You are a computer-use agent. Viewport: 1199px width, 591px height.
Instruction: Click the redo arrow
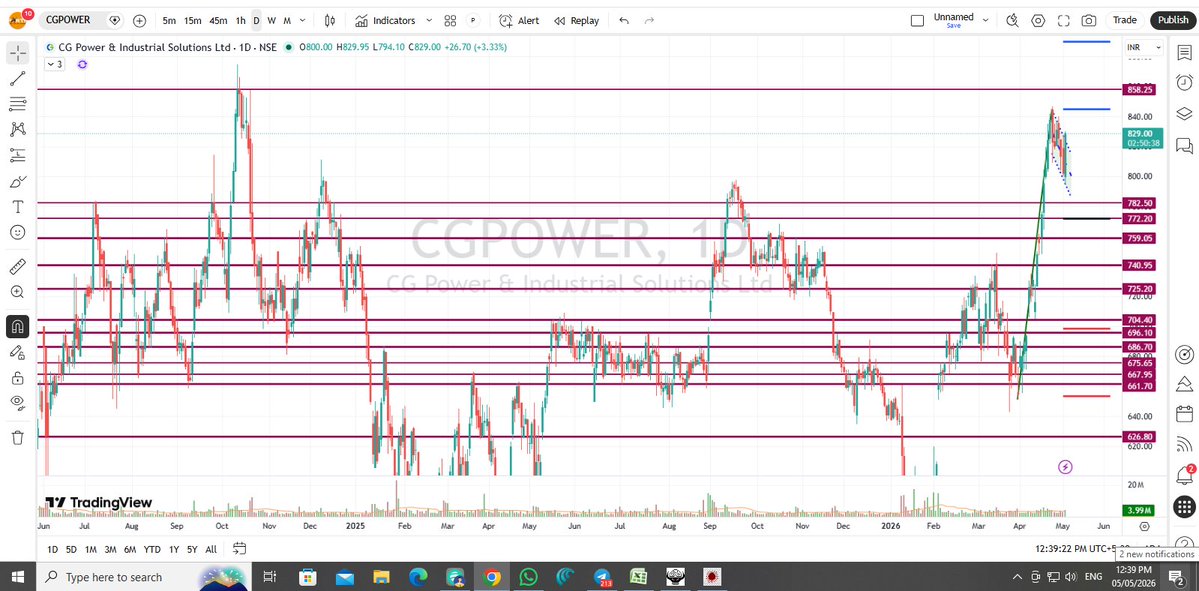[x=649, y=21]
